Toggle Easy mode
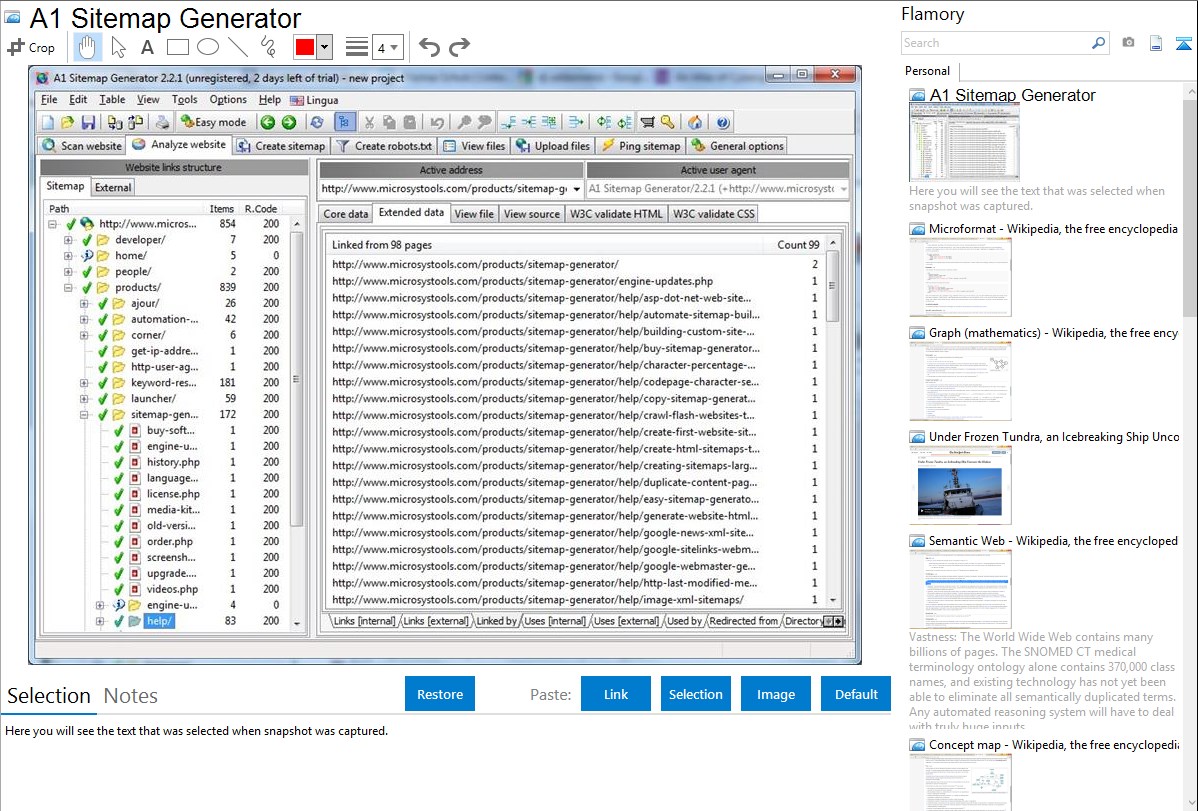 [213, 122]
